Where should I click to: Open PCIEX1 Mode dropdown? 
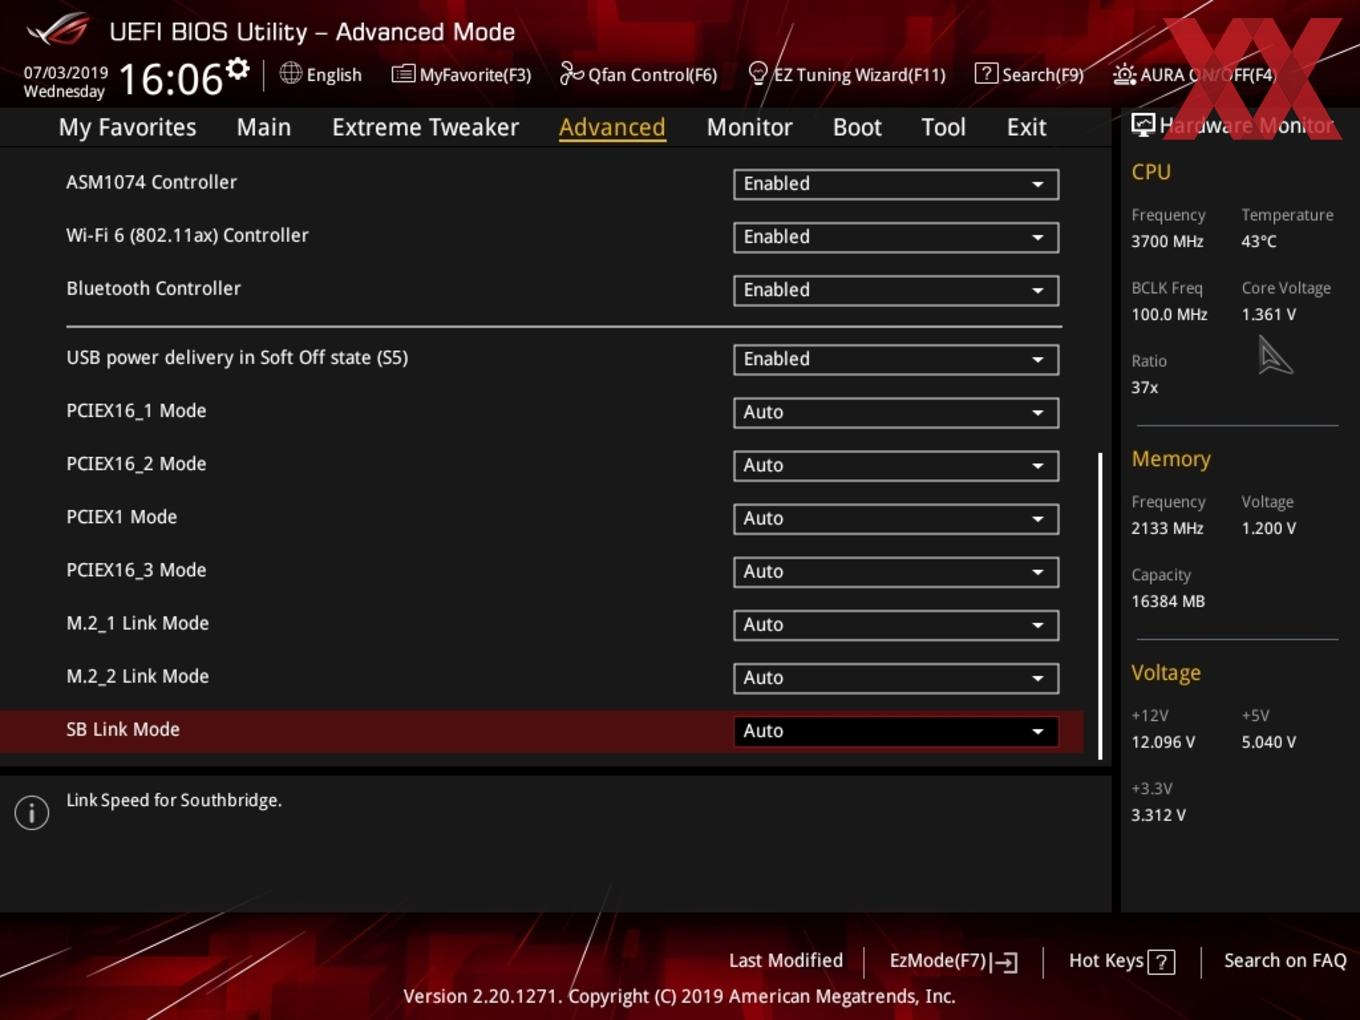tap(896, 518)
